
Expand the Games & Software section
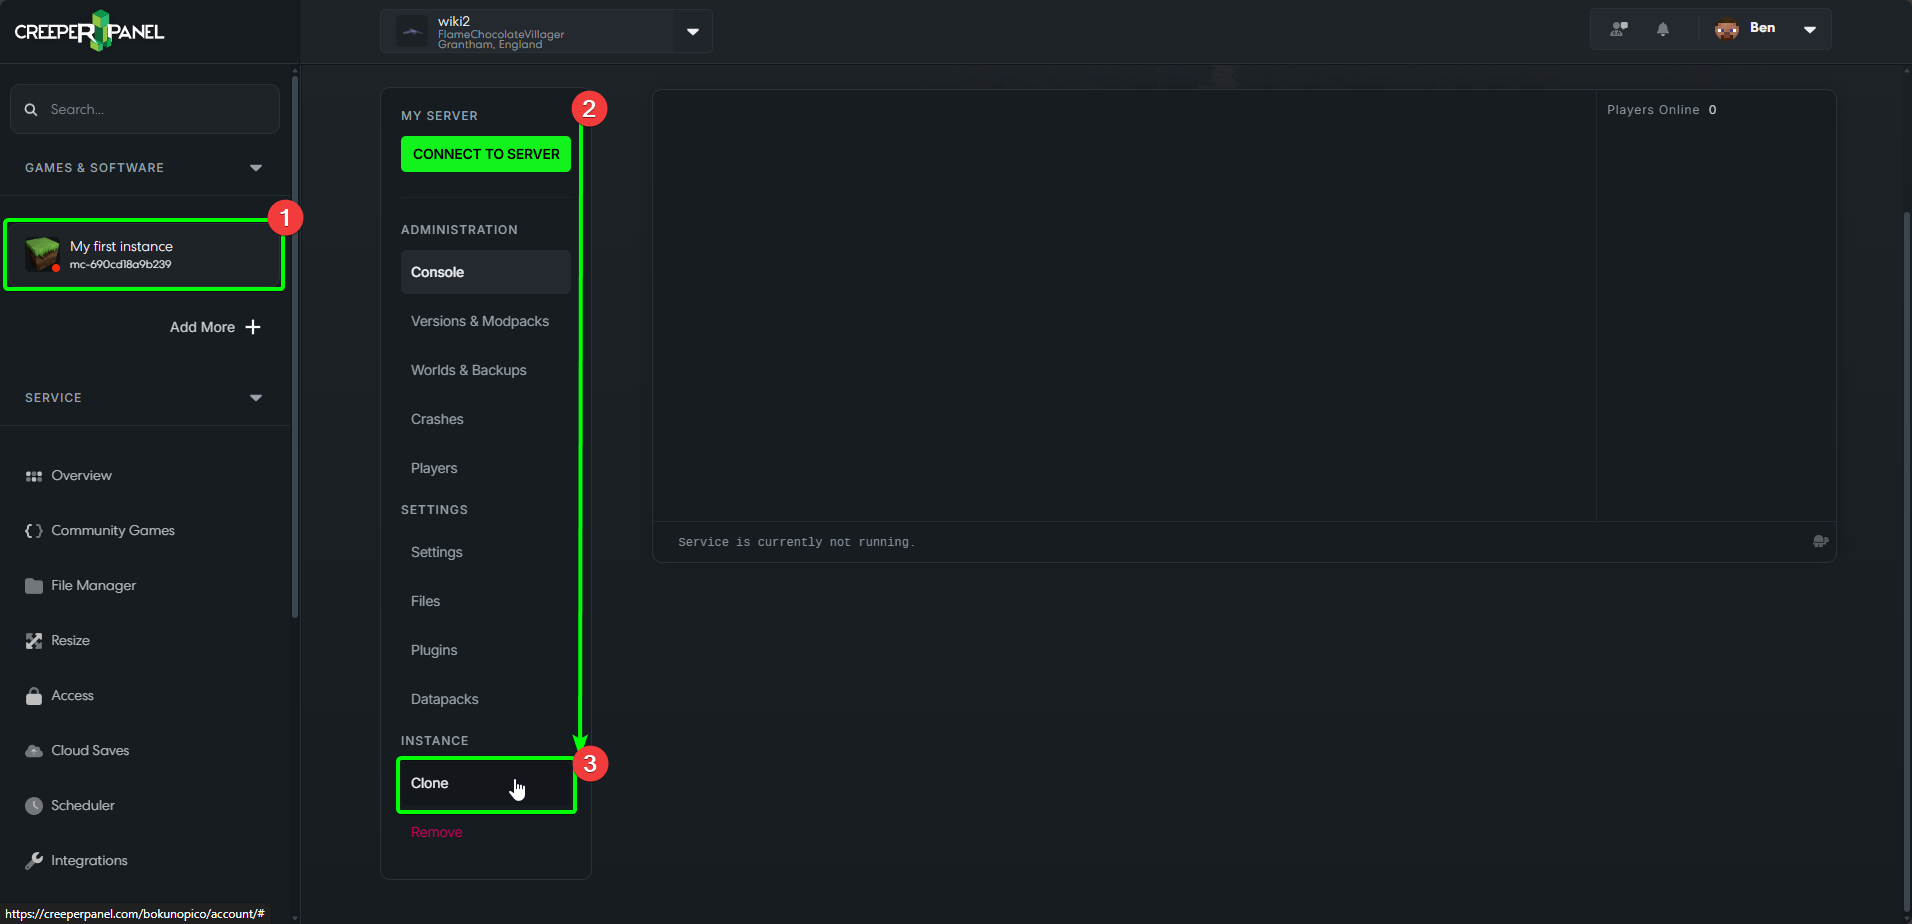pos(256,167)
